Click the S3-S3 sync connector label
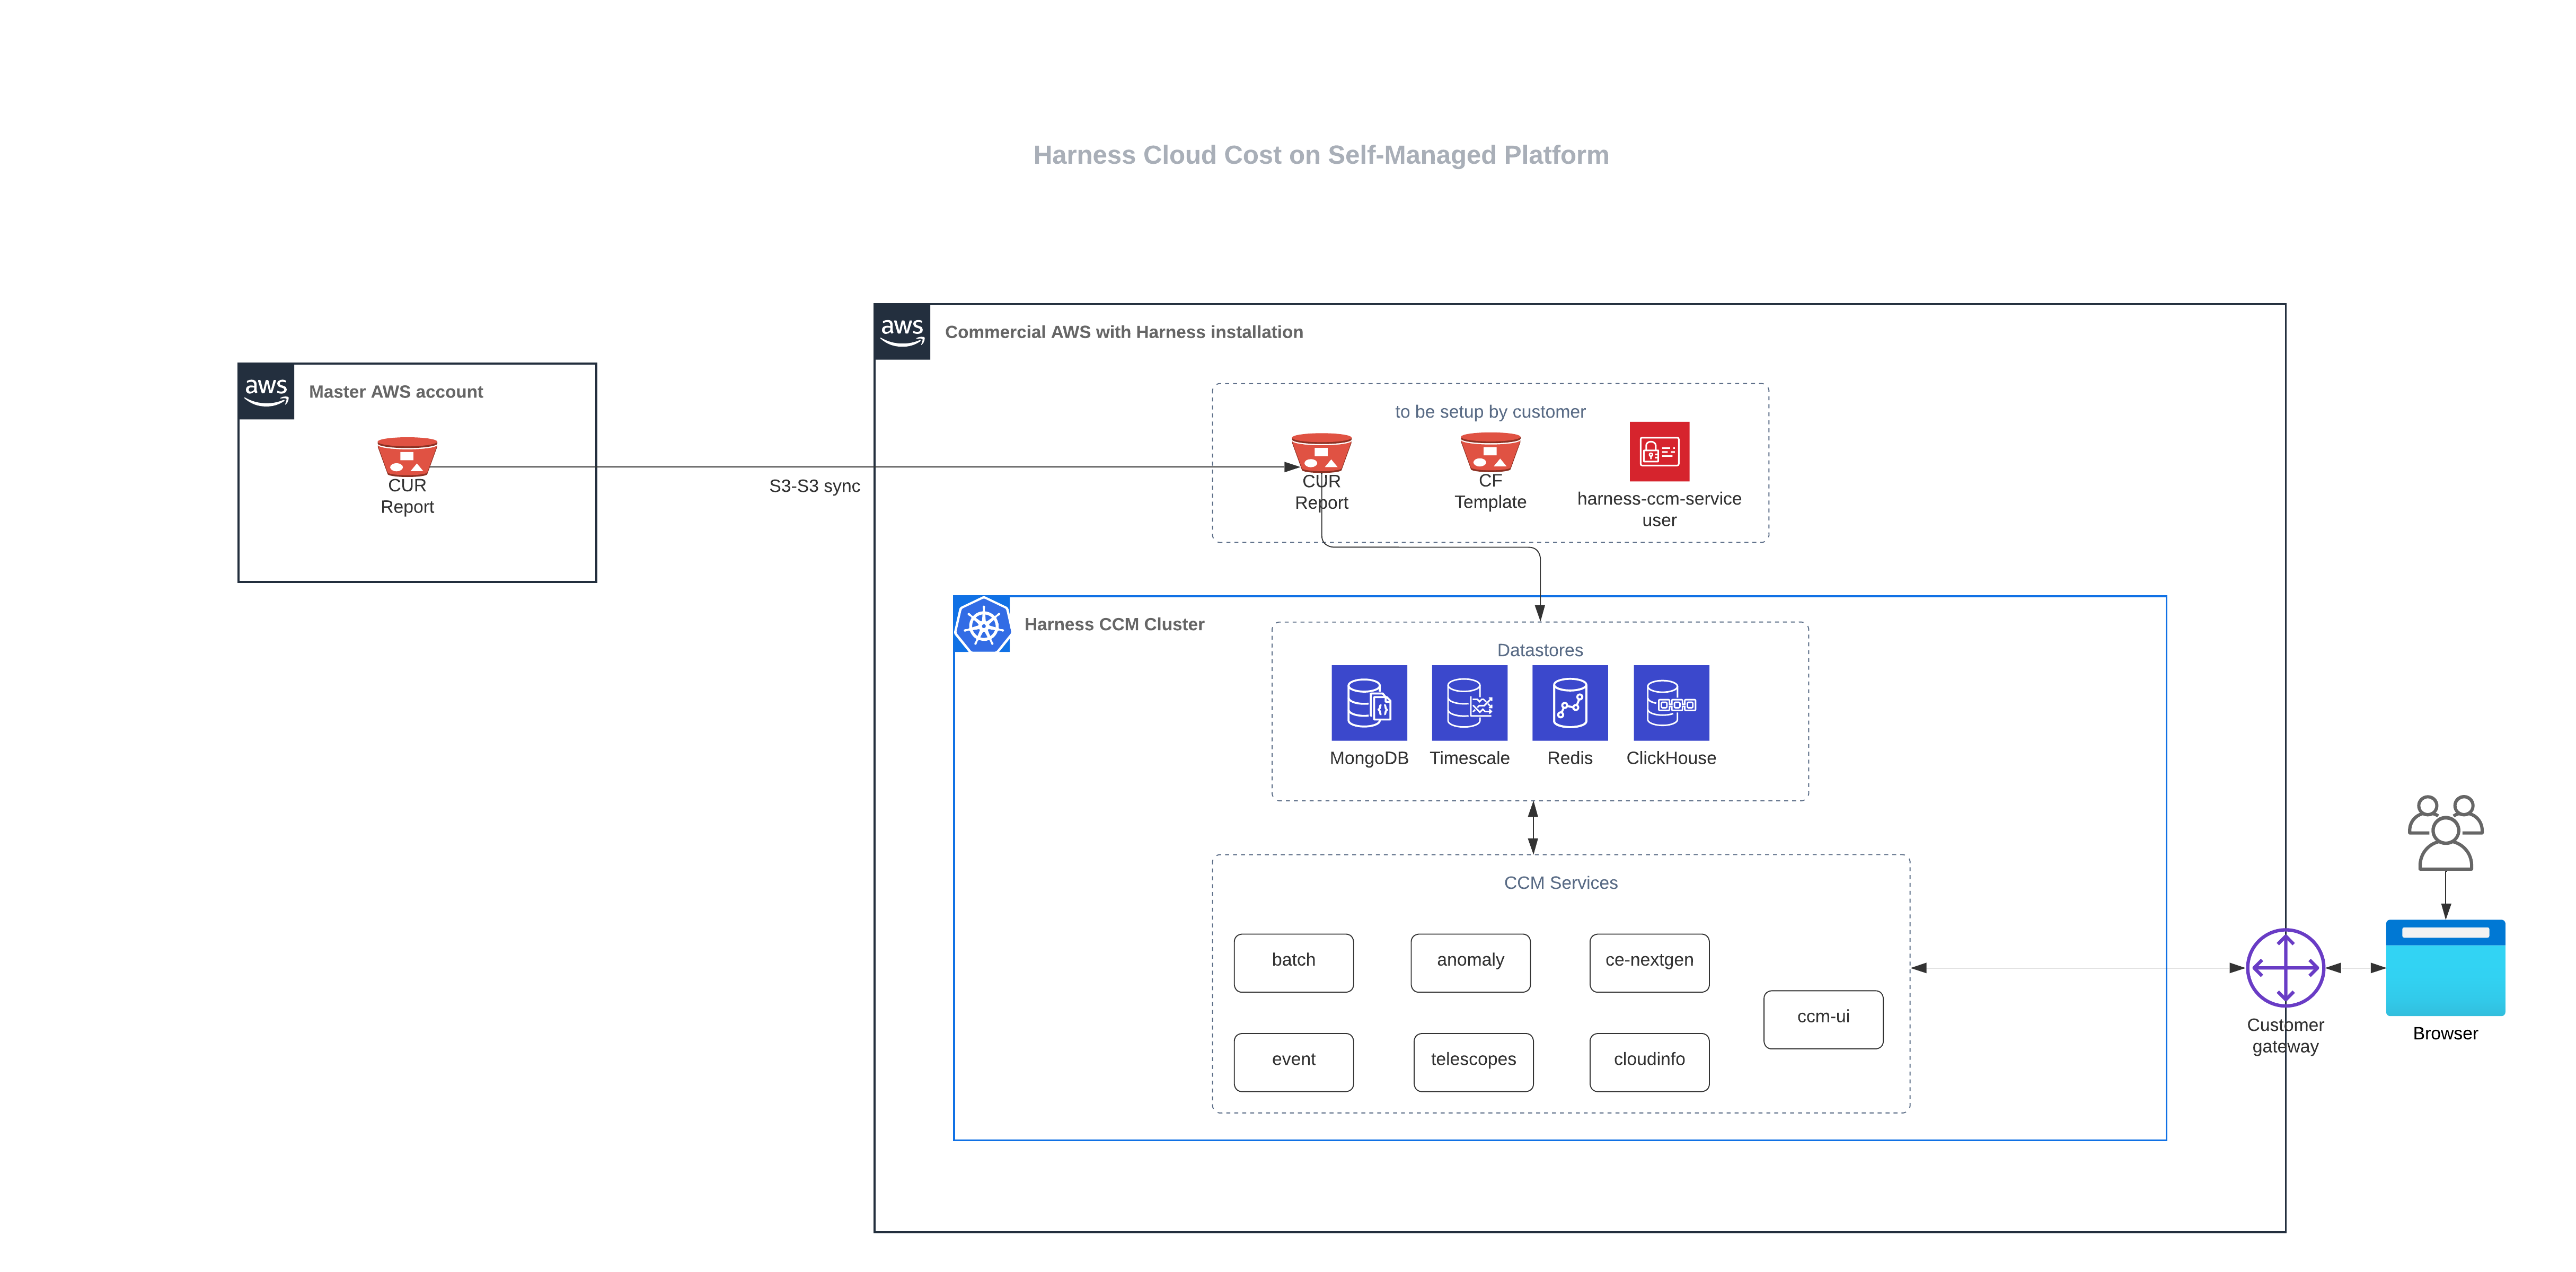 (x=814, y=486)
